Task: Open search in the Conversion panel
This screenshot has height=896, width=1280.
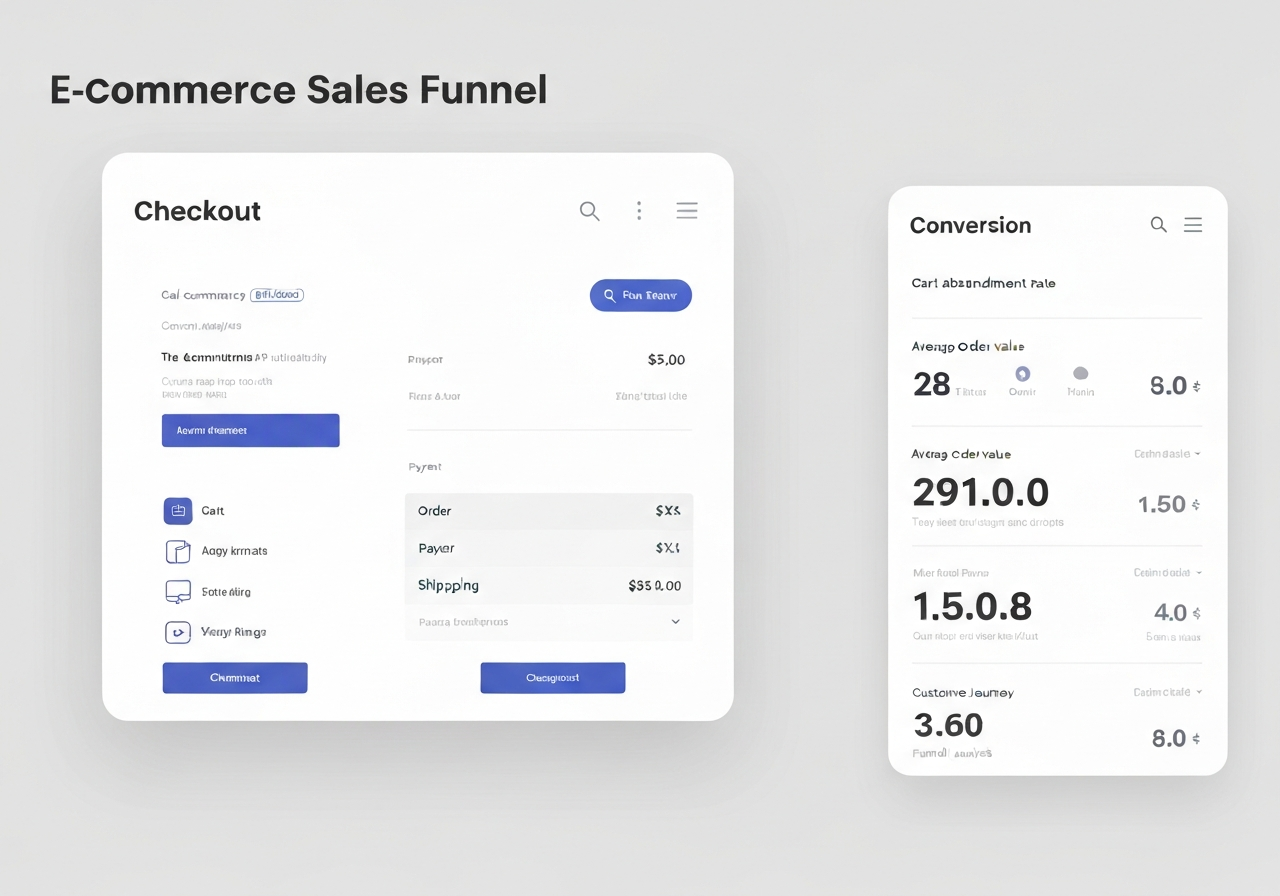Action: (1158, 225)
